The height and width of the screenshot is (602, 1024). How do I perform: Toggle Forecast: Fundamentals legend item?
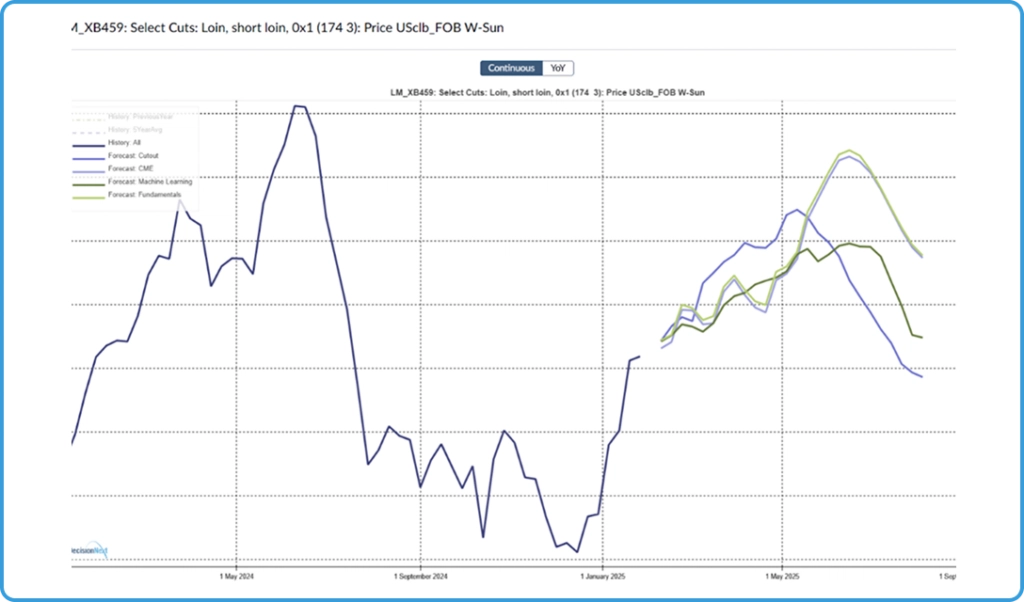tap(145, 195)
